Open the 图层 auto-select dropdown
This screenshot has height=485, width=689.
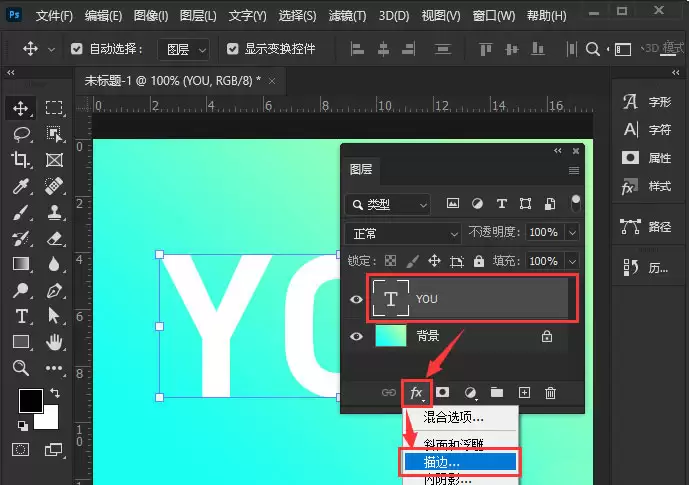183,49
